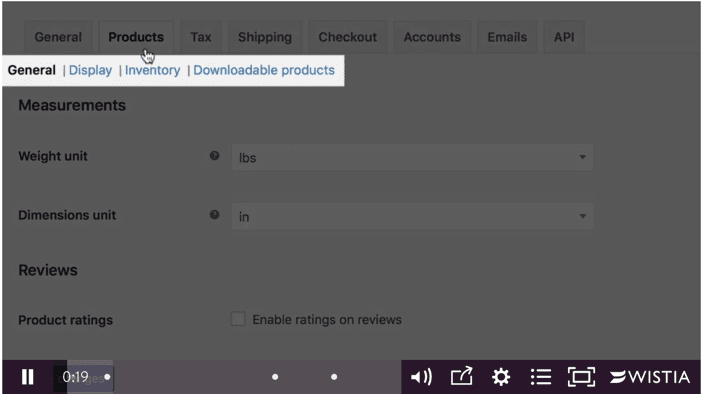
Task: Click the Weight unit help icon
Action: pos(215,156)
